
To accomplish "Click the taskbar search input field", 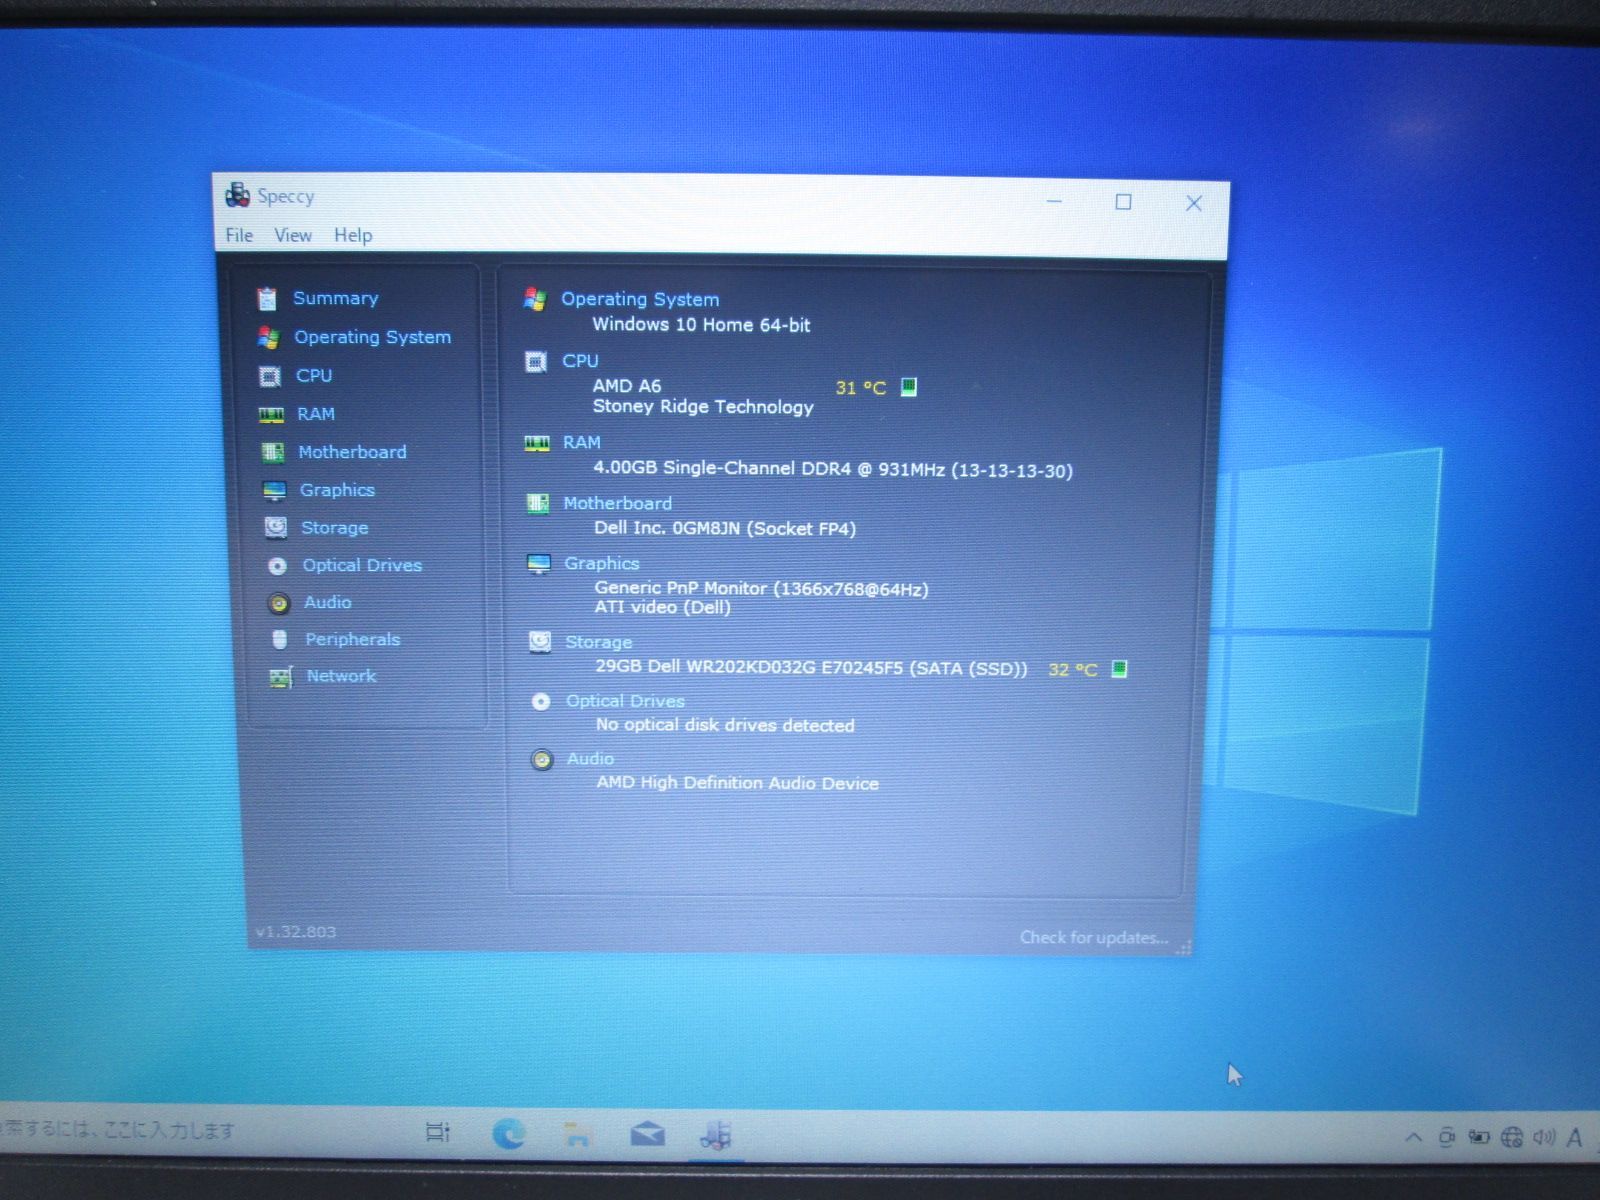I will (x=120, y=1130).
